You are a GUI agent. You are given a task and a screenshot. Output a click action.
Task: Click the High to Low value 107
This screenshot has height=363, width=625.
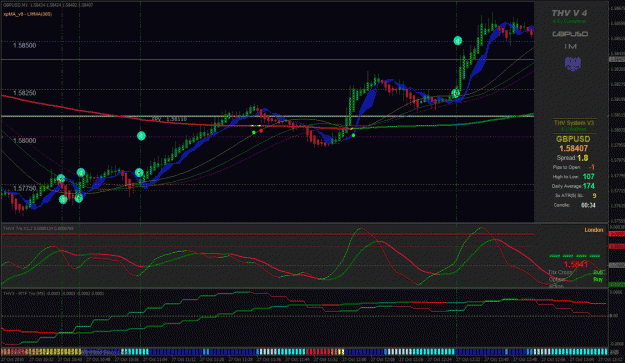coord(589,177)
